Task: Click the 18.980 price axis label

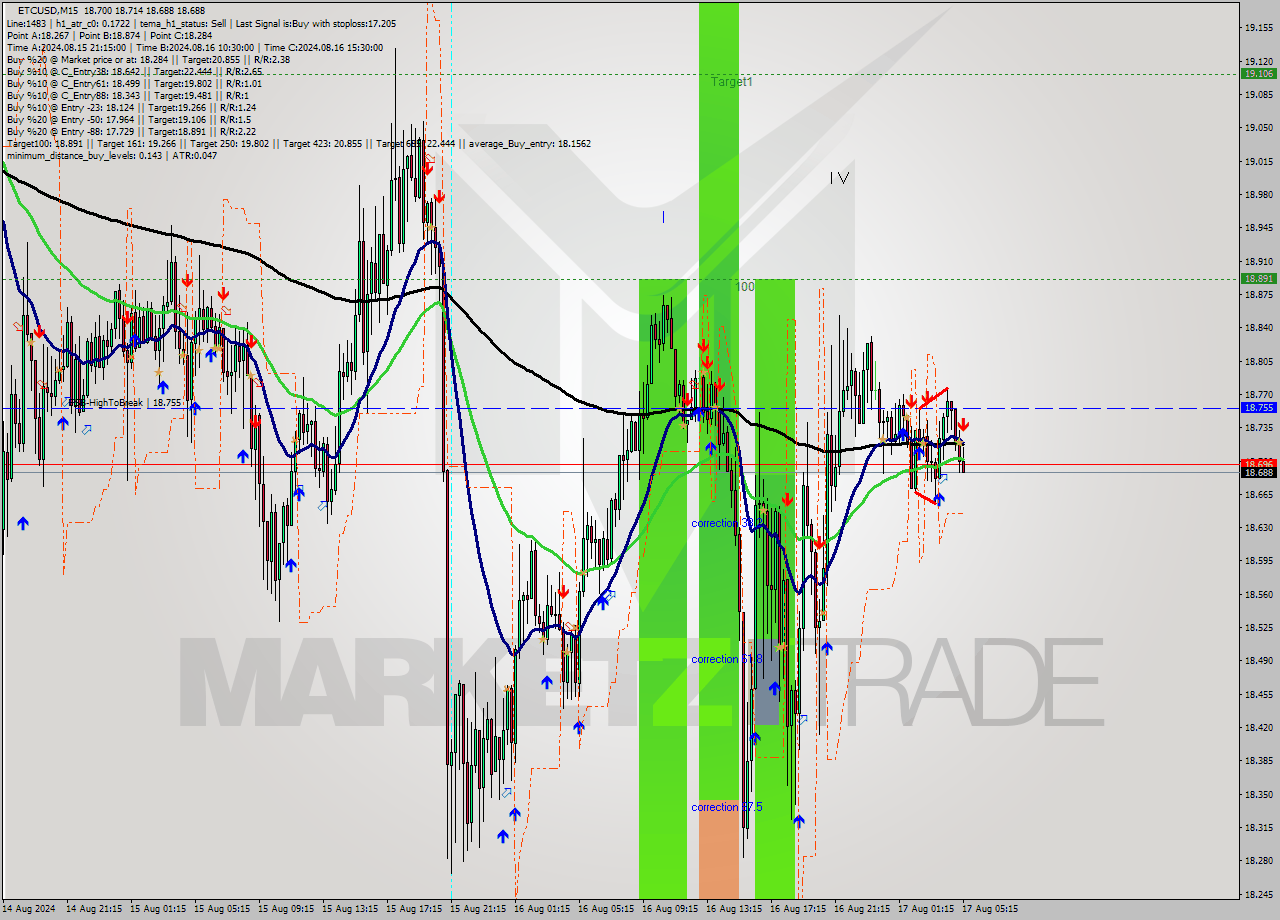Action: [1258, 194]
